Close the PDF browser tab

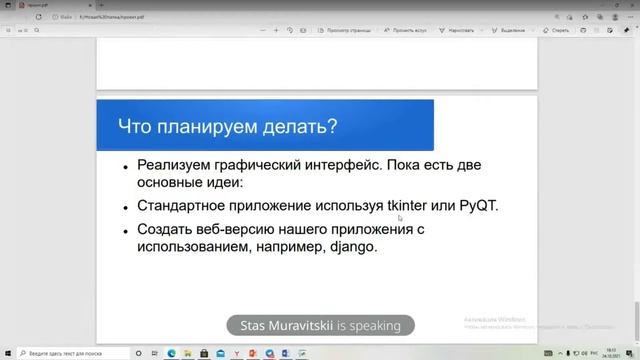pyautogui.click(x=90, y=5)
